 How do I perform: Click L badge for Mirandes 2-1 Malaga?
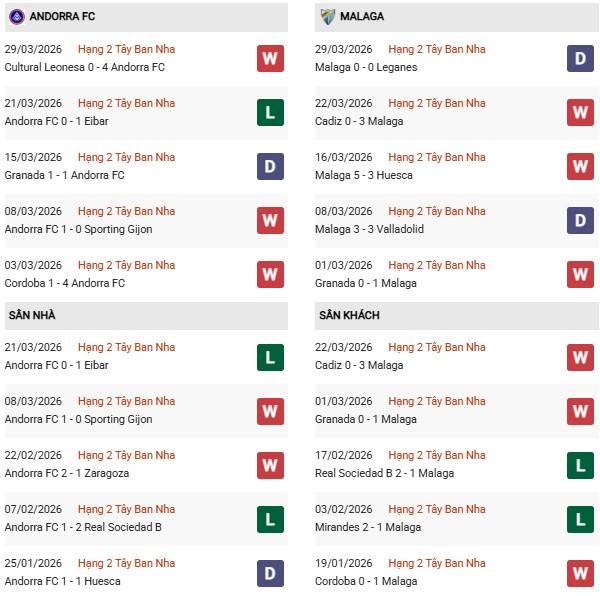581,518
